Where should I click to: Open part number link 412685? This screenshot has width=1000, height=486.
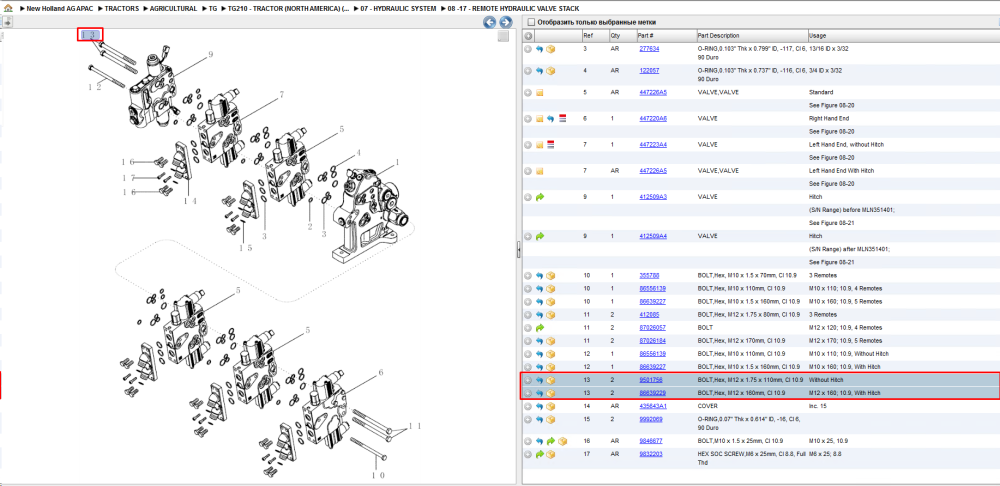point(649,314)
